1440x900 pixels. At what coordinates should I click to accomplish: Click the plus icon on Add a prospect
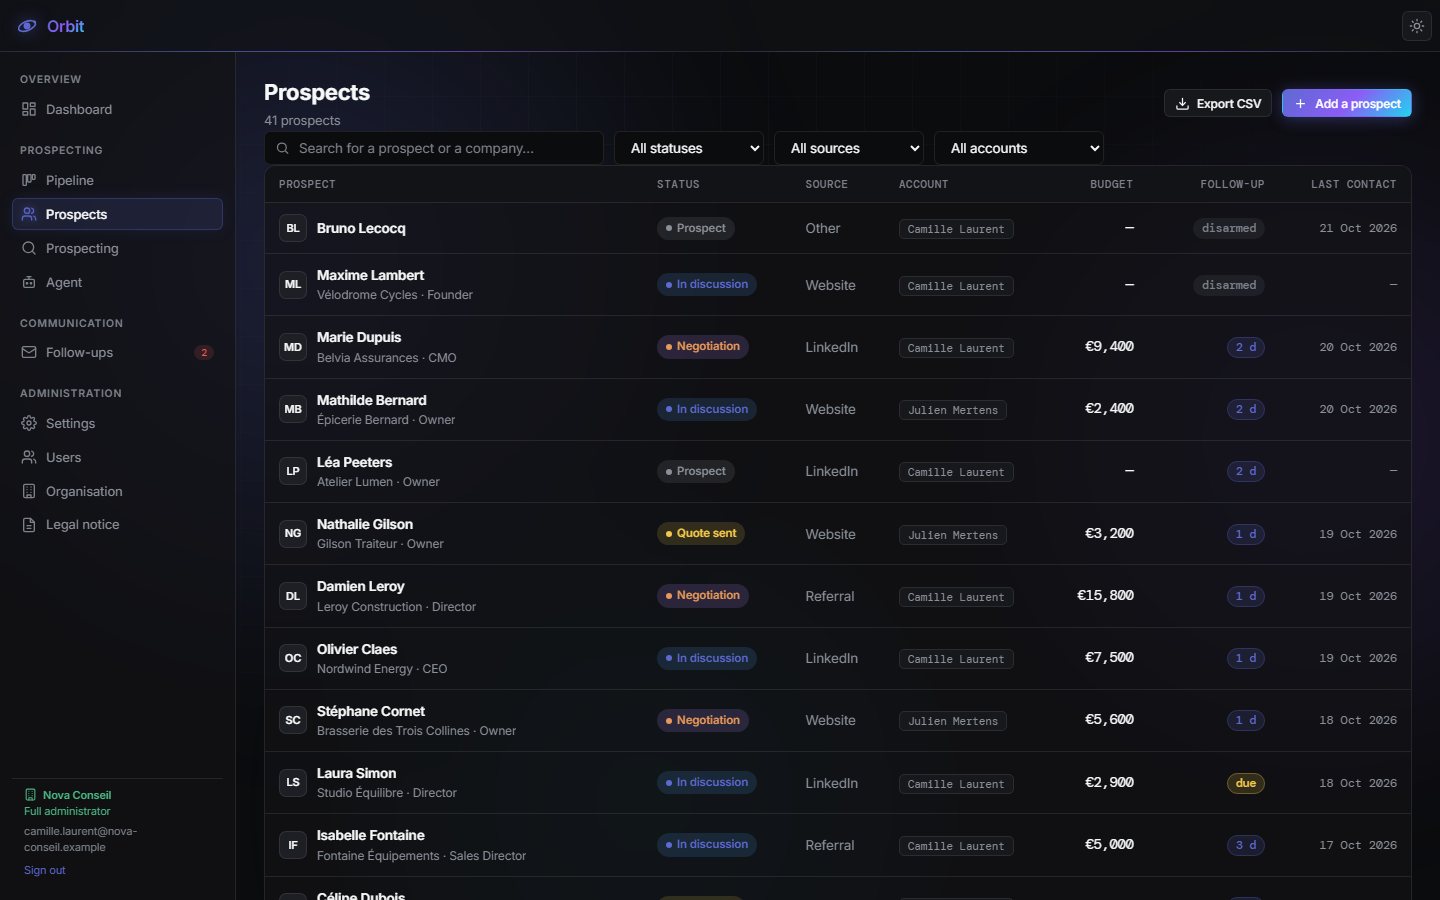pos(1300,104)
